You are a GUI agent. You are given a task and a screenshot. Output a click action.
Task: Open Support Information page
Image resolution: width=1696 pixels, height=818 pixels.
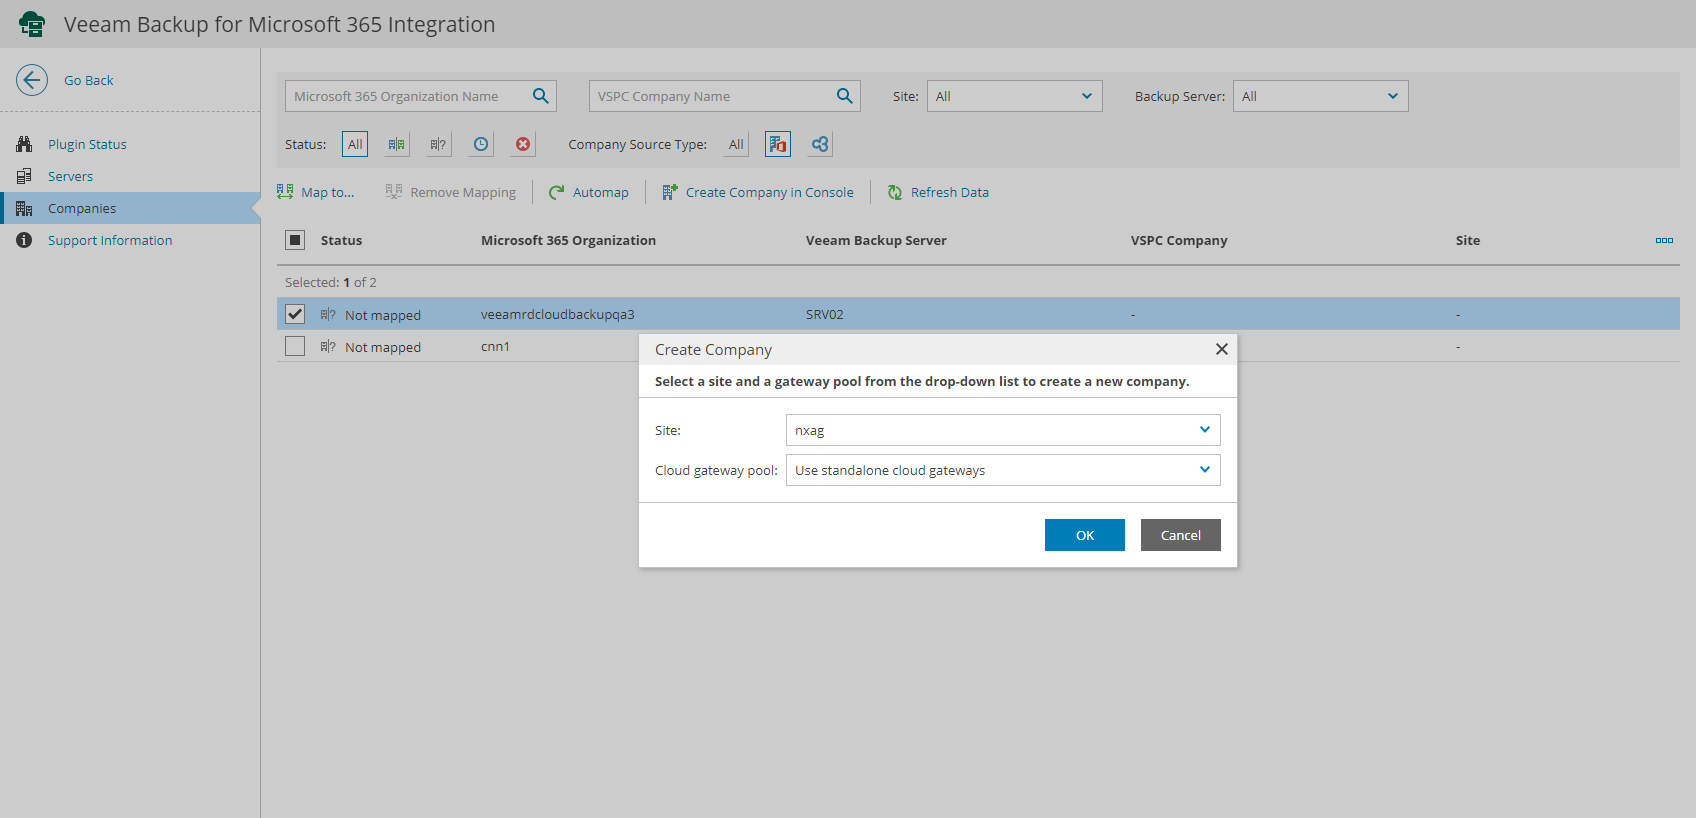110,240
